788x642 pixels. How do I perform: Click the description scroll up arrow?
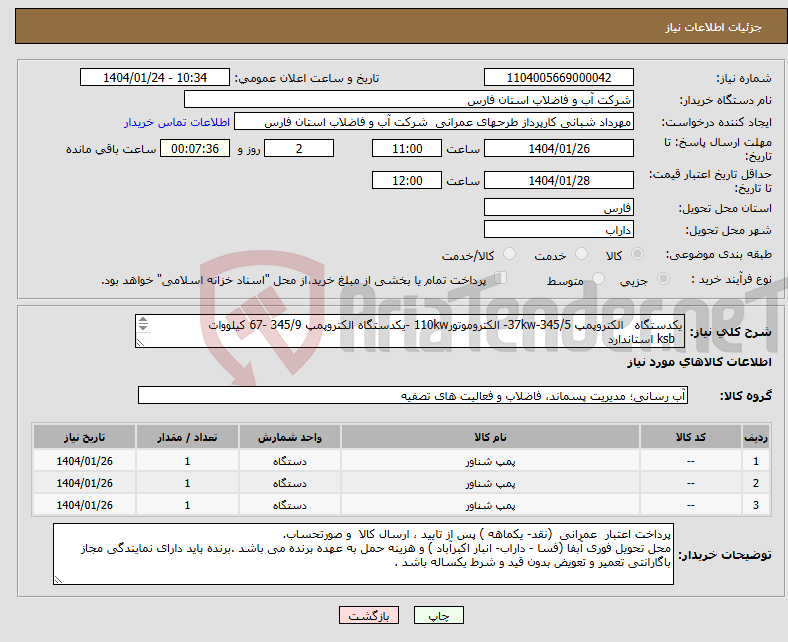(143, 320)
